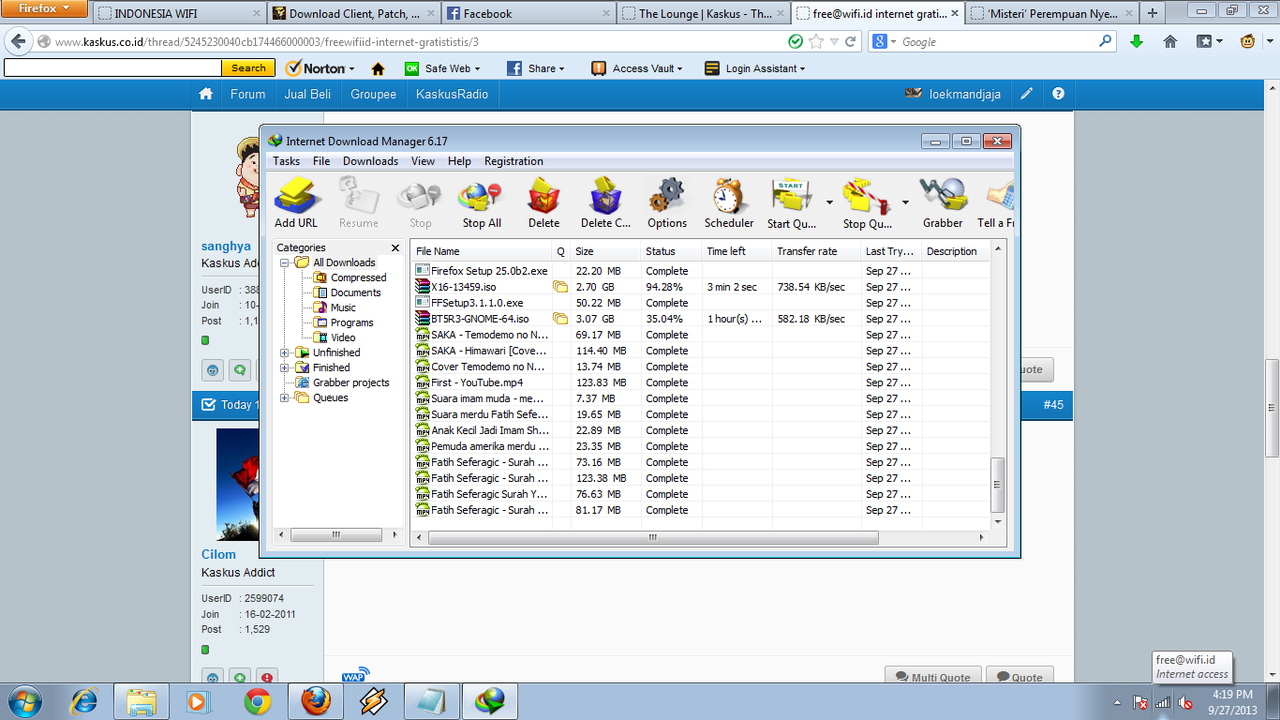Screen dimensions: 1280x720
Task: Click the Firefox bookmarks menu icon
Action: tap(1210, 42)
